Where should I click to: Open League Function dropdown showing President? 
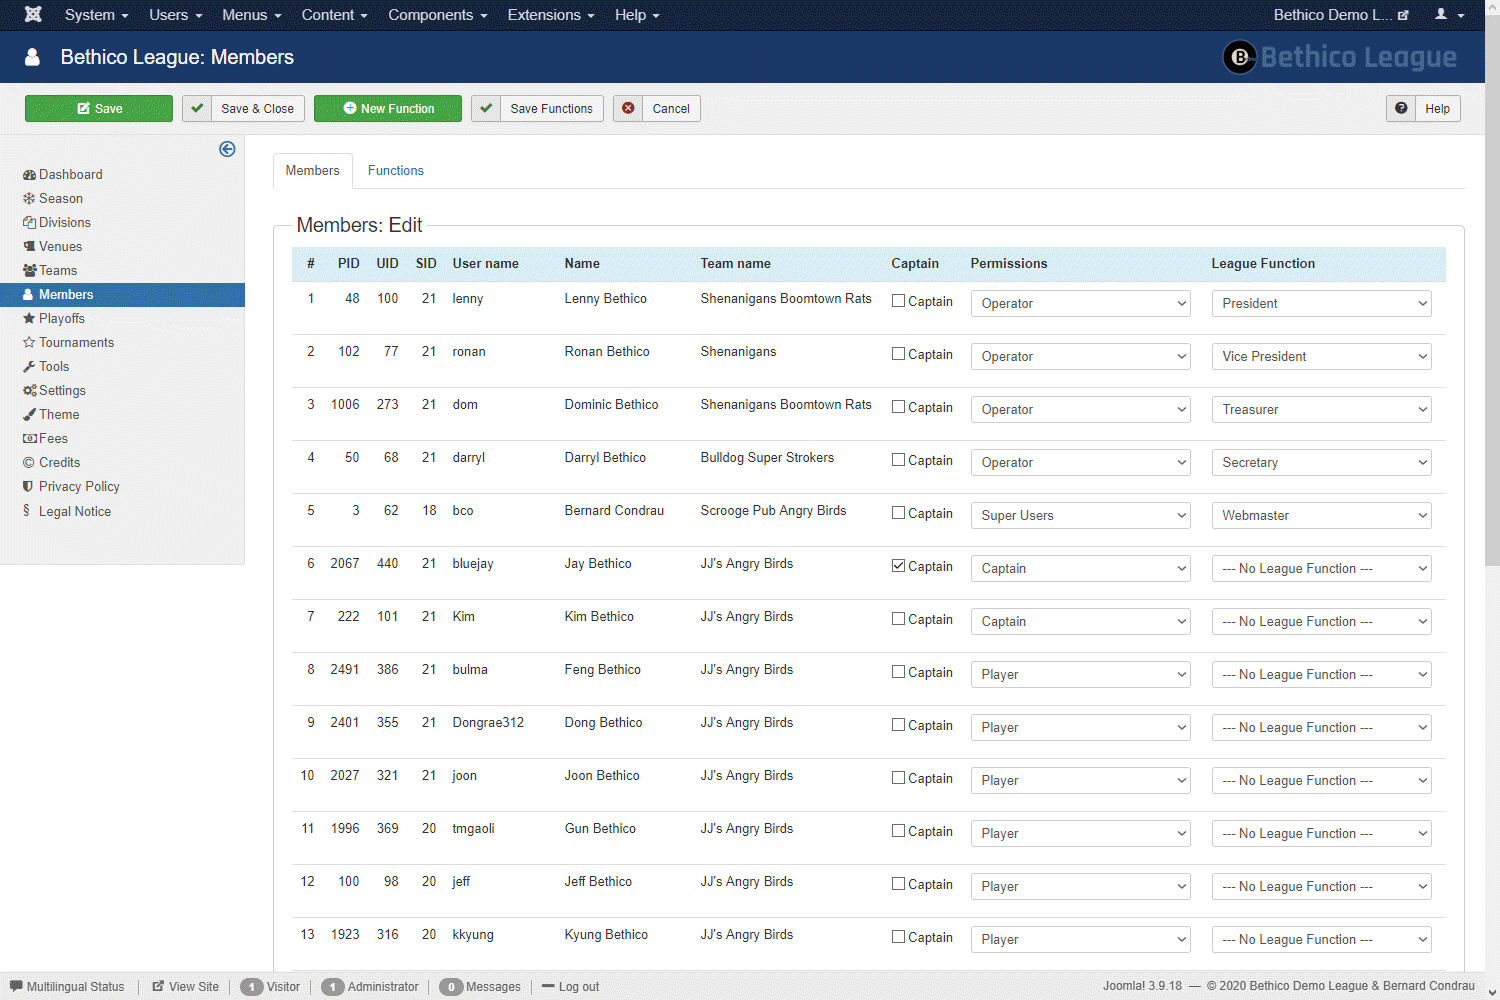click(1320, 303)
